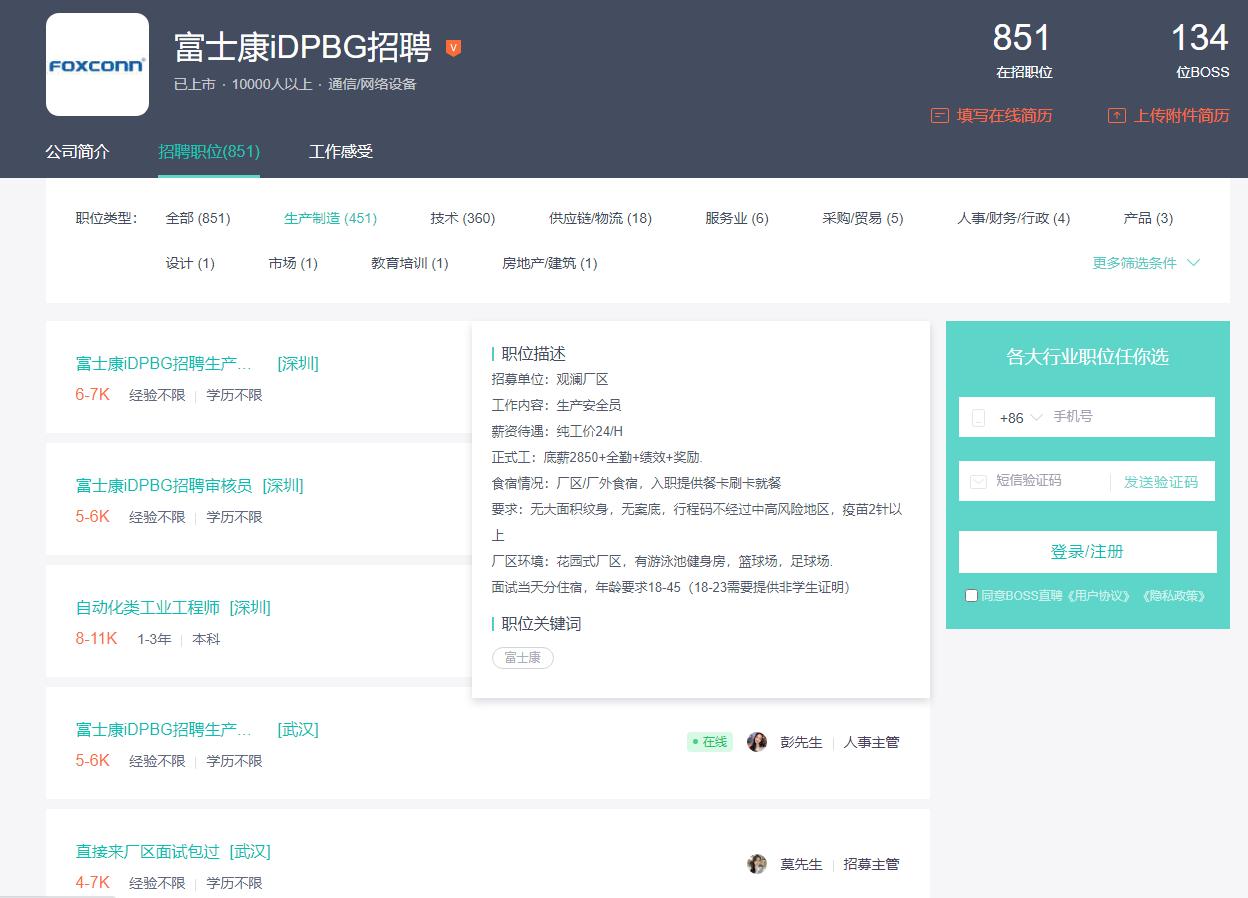Switch to the 公司简介 tab
The height and width of the screenshot is (898, 1248).
[x=77, y=152]
